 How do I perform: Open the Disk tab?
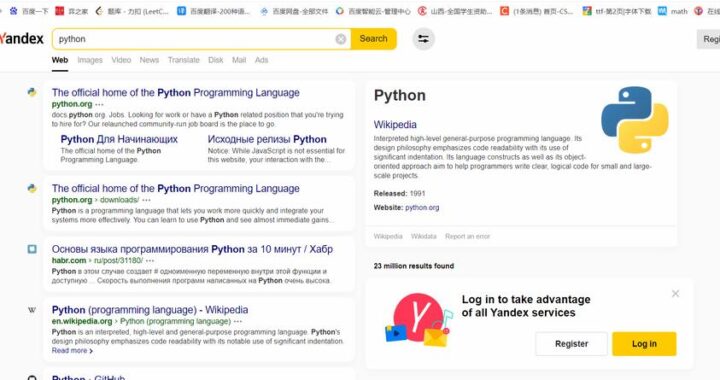pyautogui.click(x=215, y=60)
